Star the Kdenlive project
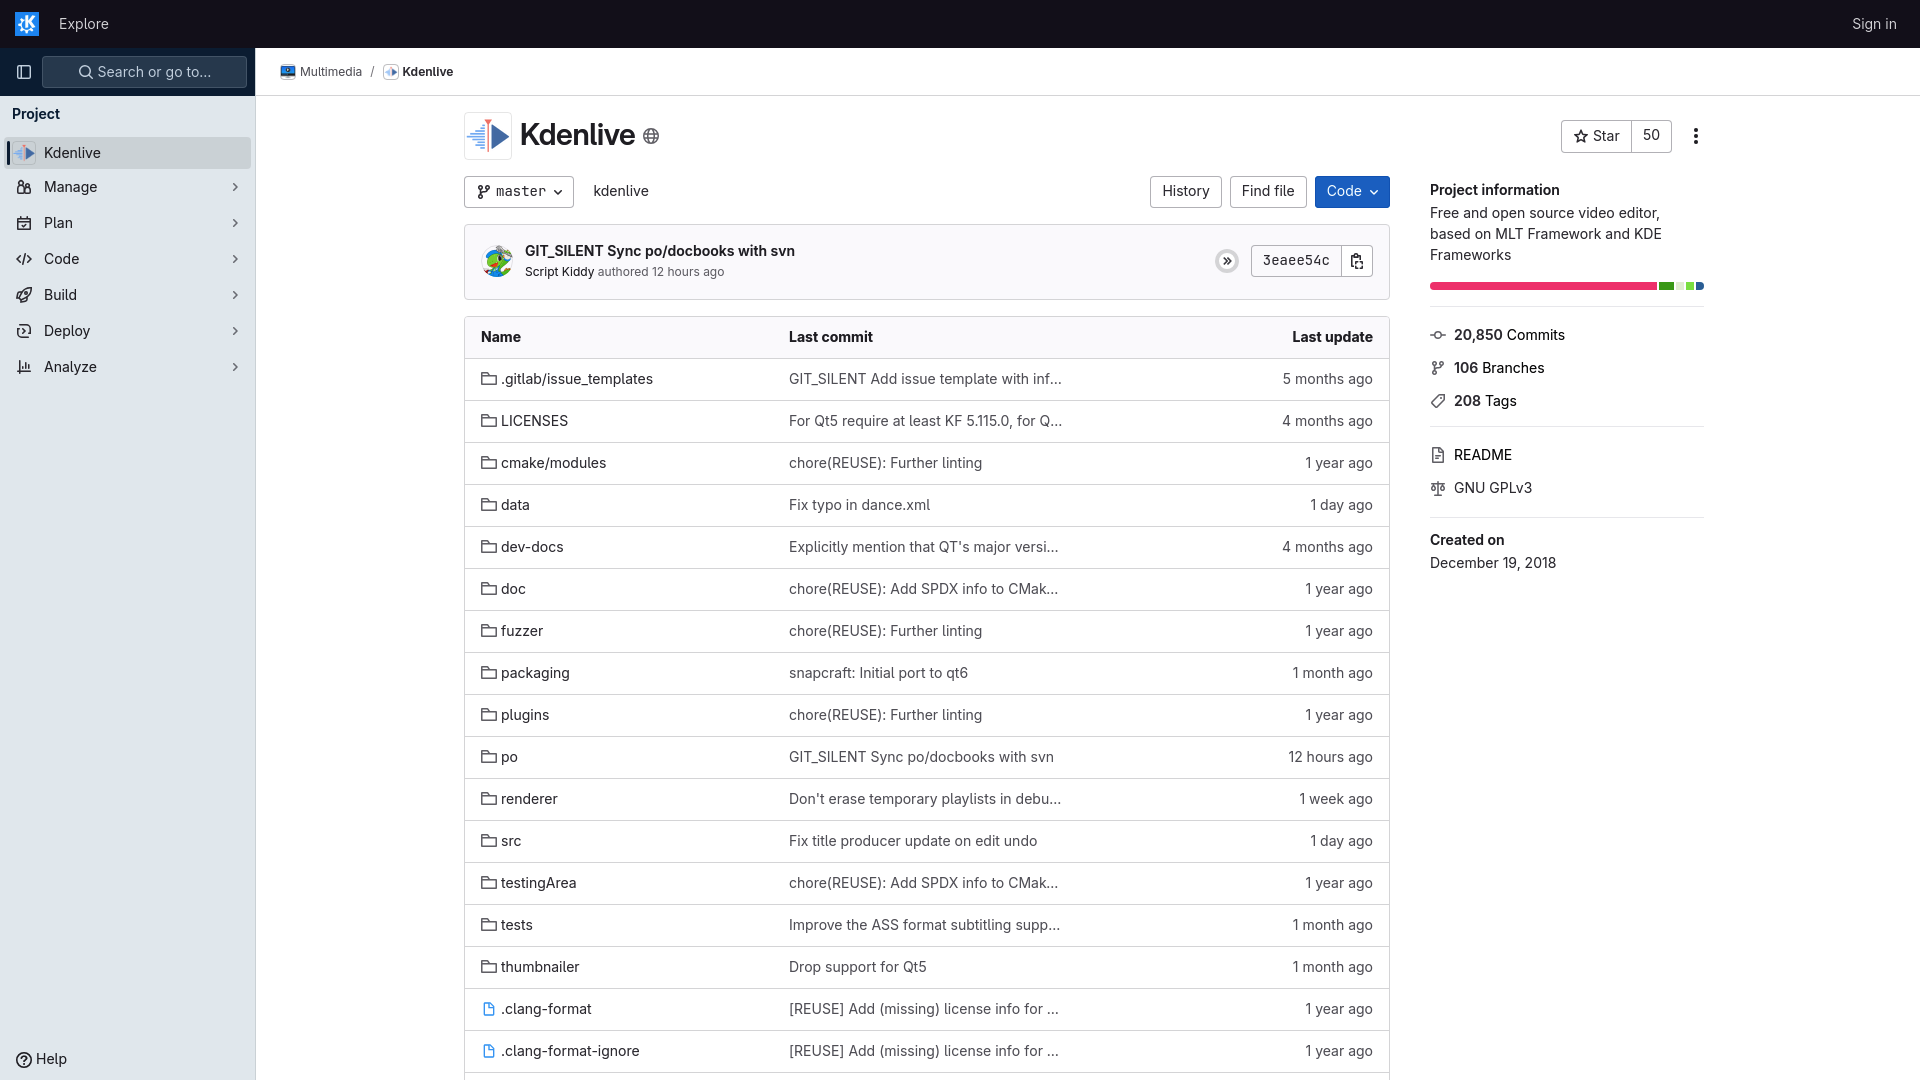This screenshot has height=1080, width=1920. point(1596,136)
